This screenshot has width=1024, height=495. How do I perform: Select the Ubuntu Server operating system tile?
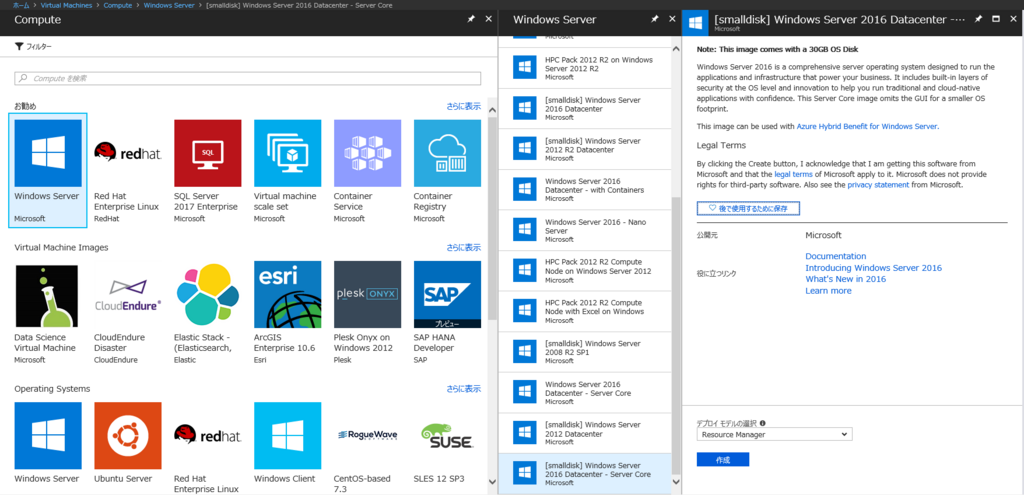[128, 445]
